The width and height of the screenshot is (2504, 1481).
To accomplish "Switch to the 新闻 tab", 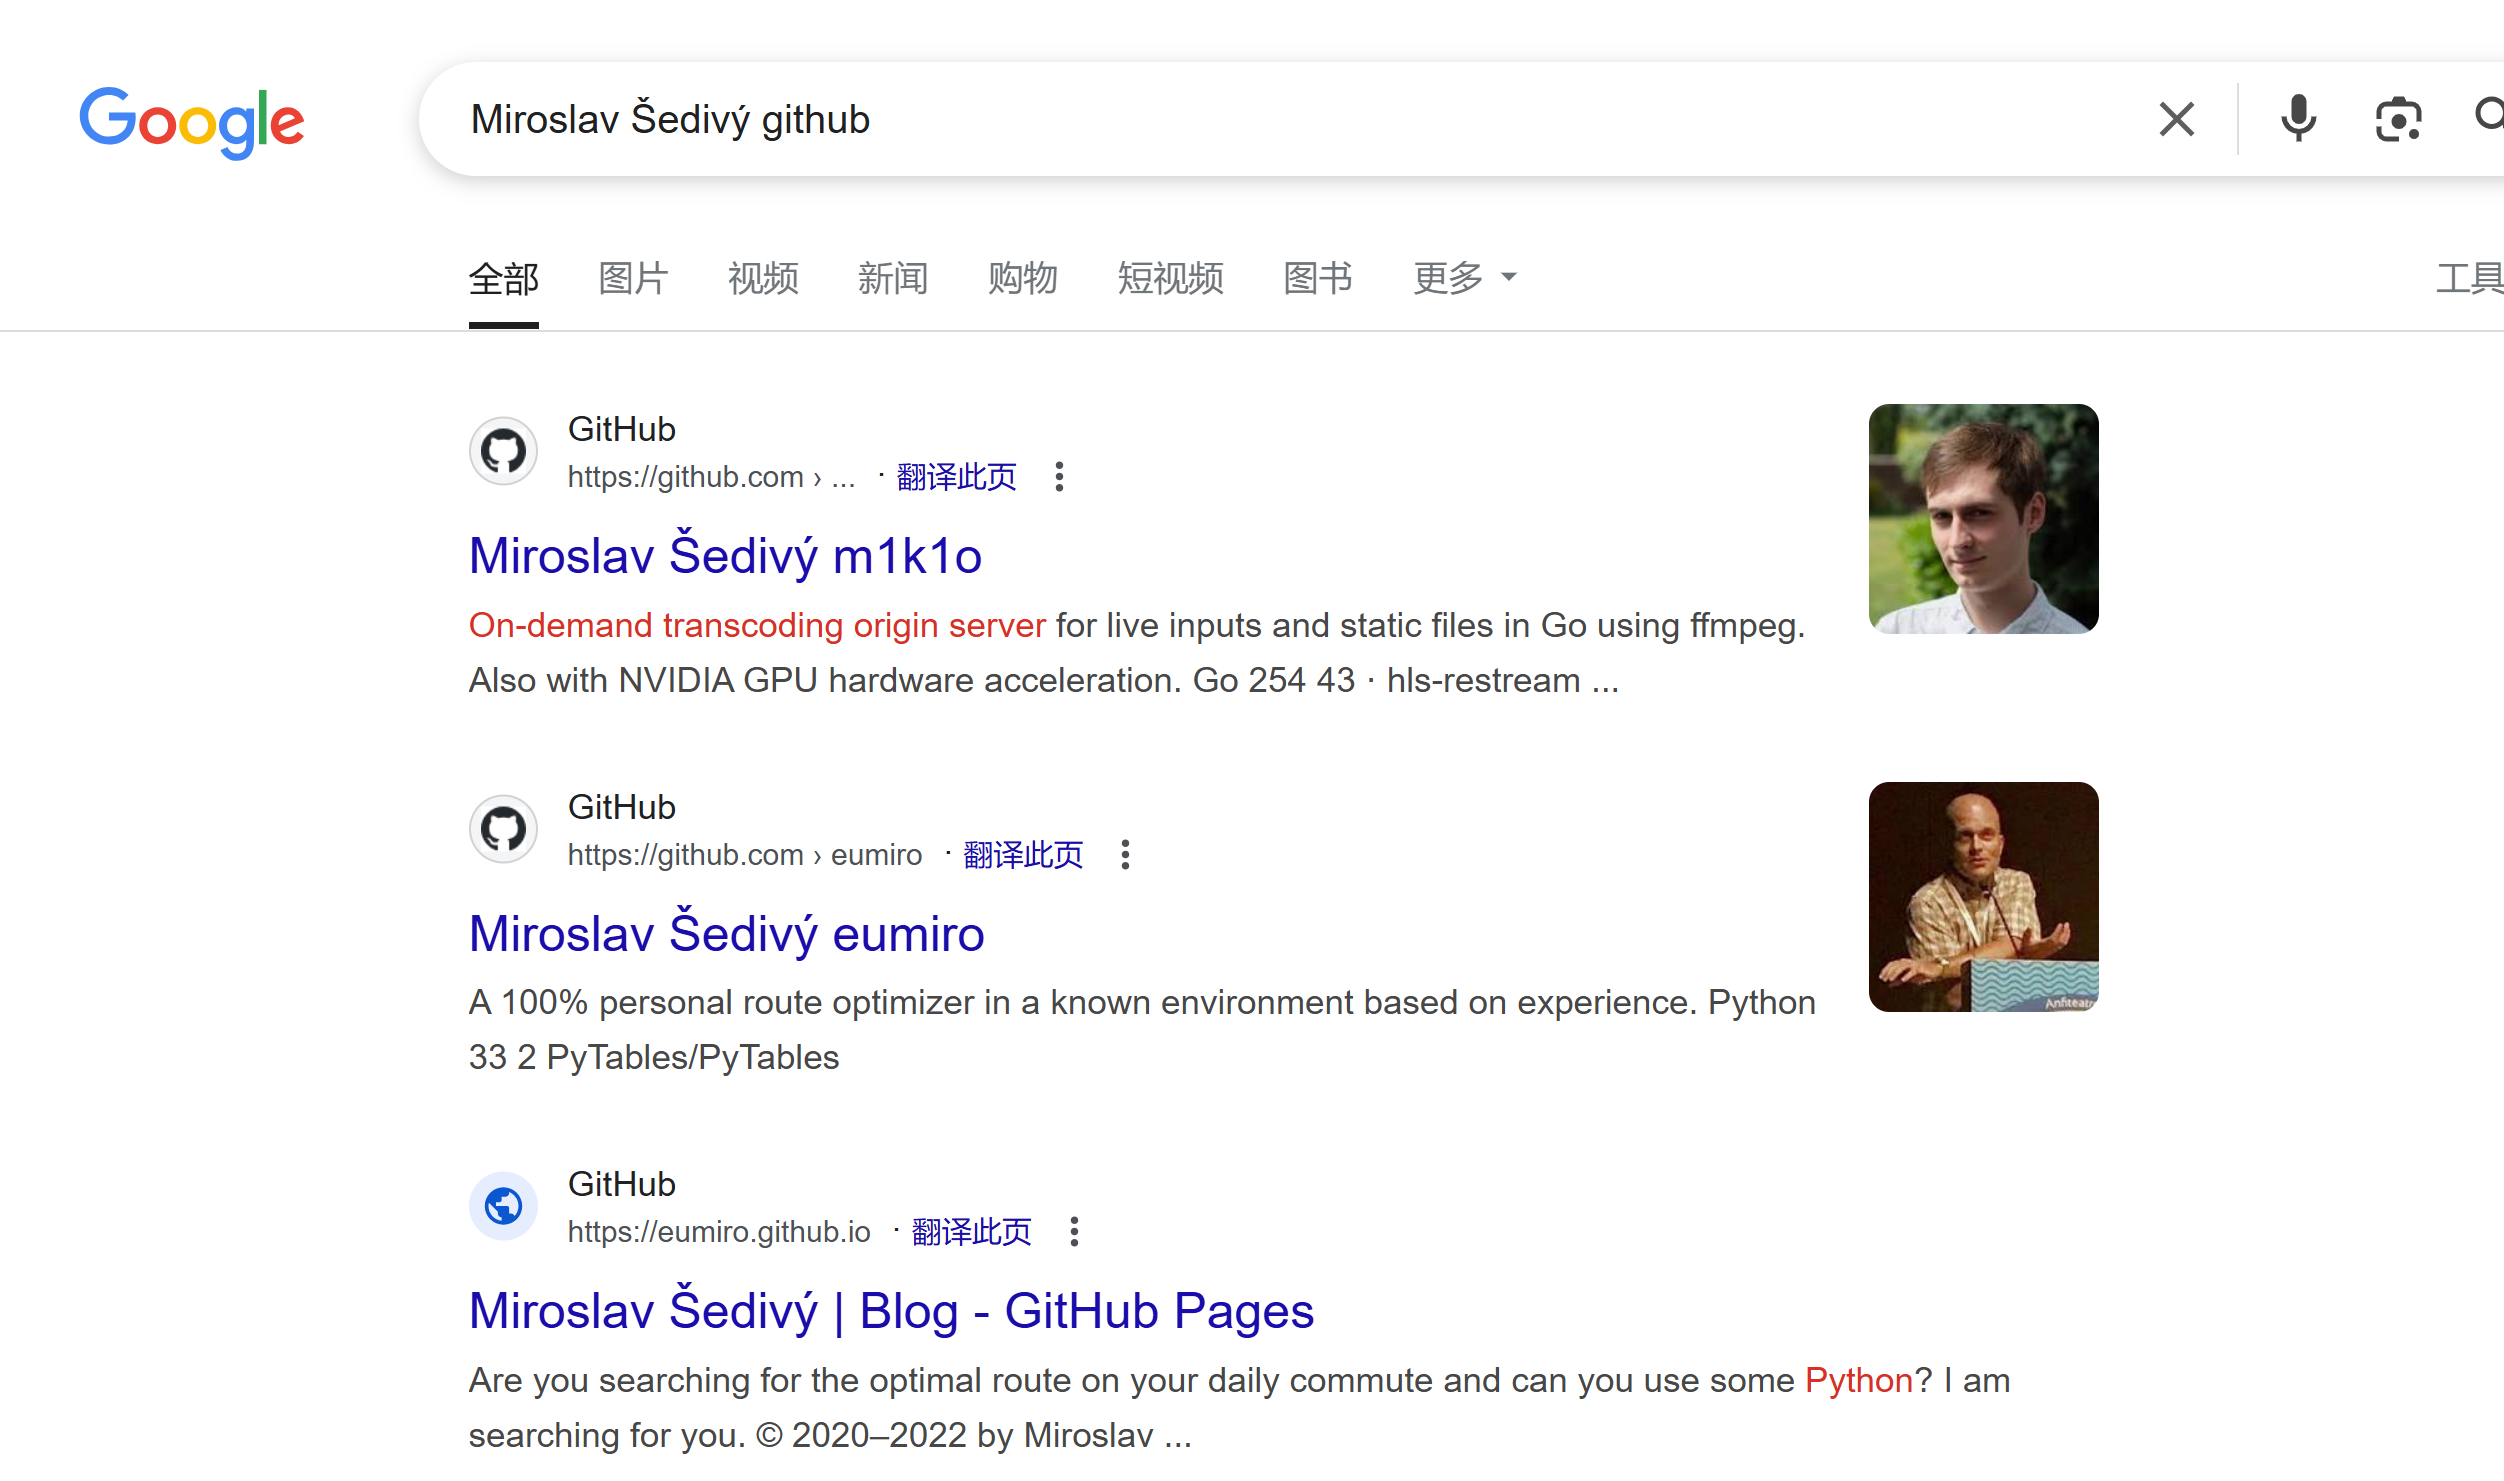I will pyautogui.click(x=893, y=278).
